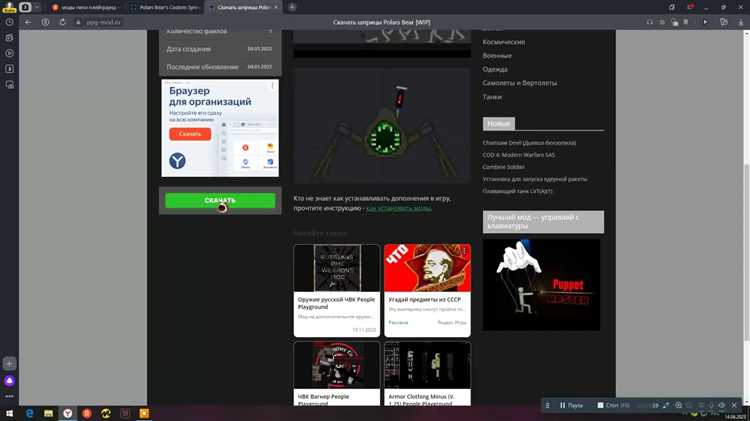Open the 'как установить моды' instruction link
Viewport: 750px width, 421px height.
[x=399, y=208]
